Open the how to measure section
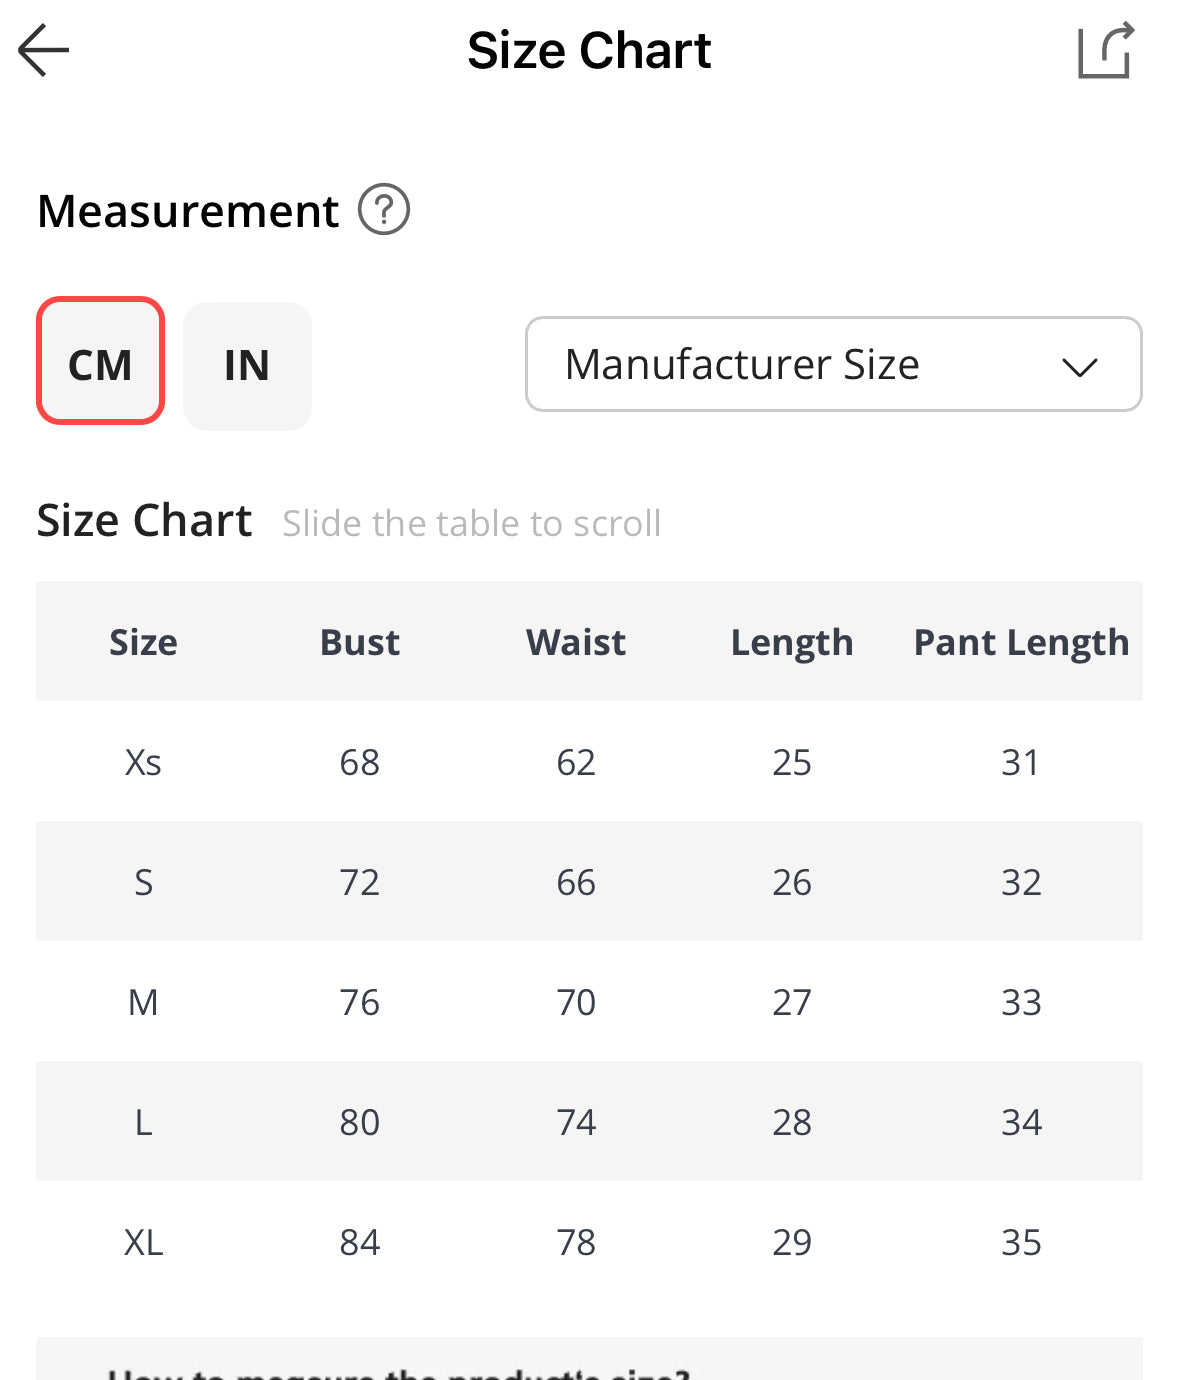The width and height of the screenshot is (1179, 1380). click(589, 1360)
